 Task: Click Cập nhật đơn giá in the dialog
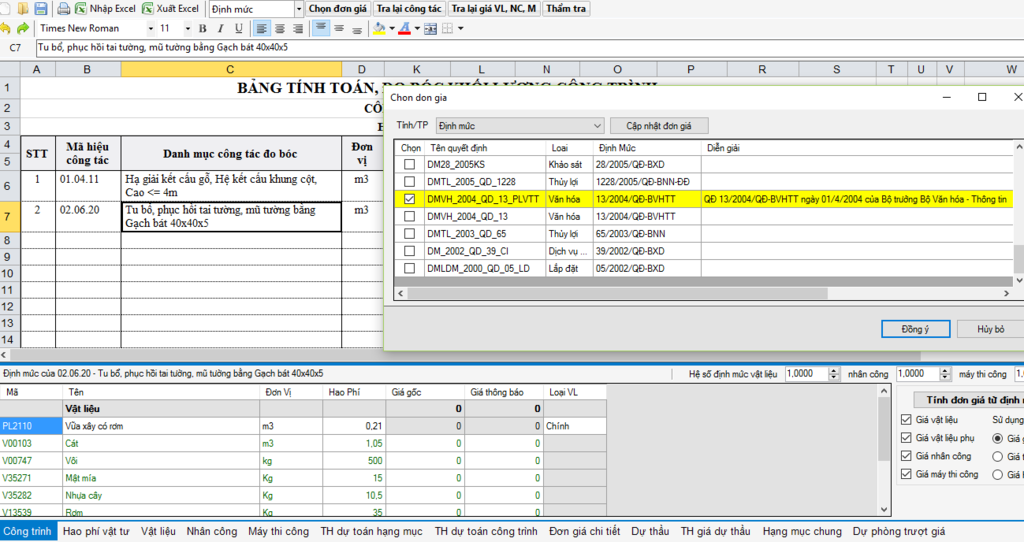click(658, 125)
